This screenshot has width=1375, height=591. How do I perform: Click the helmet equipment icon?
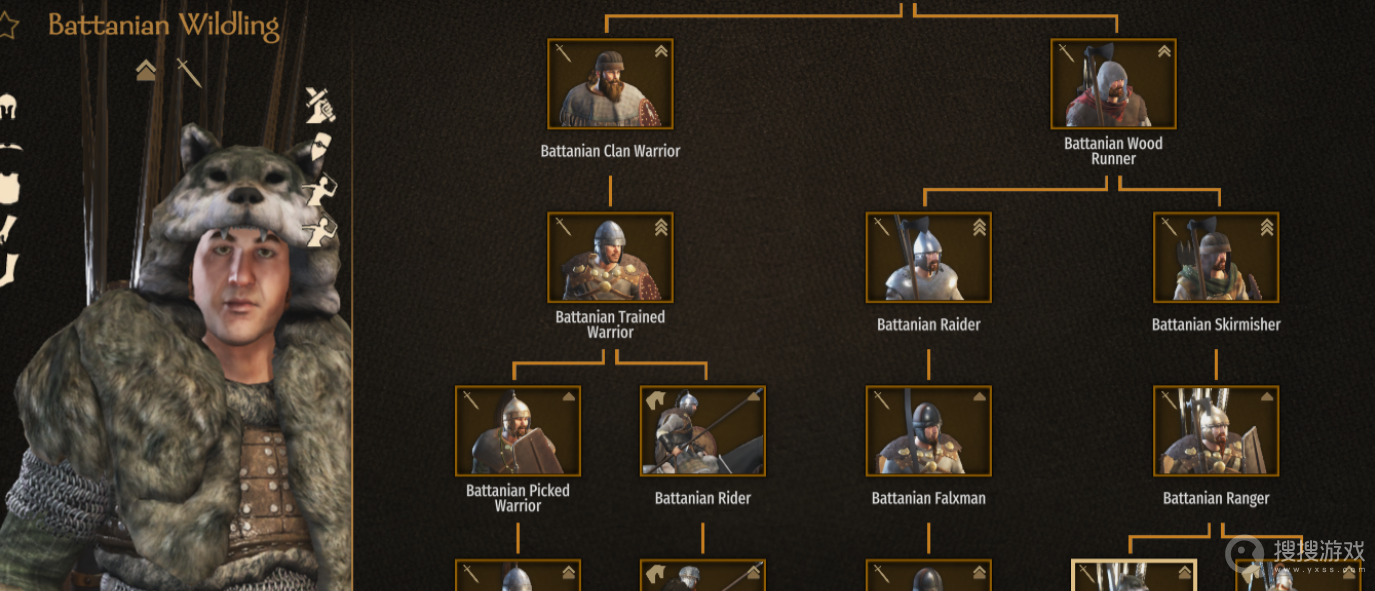[x=9, y=107]
